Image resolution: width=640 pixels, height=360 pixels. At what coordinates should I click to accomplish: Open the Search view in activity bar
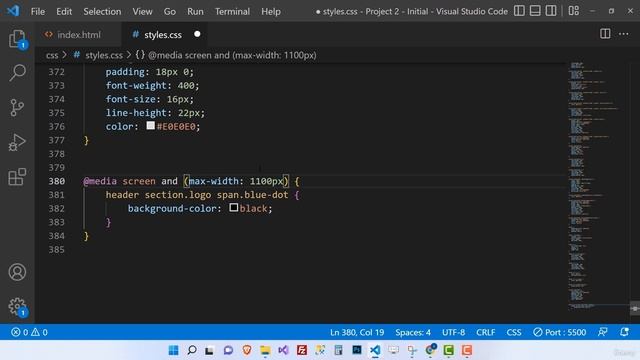click(17, 73)
